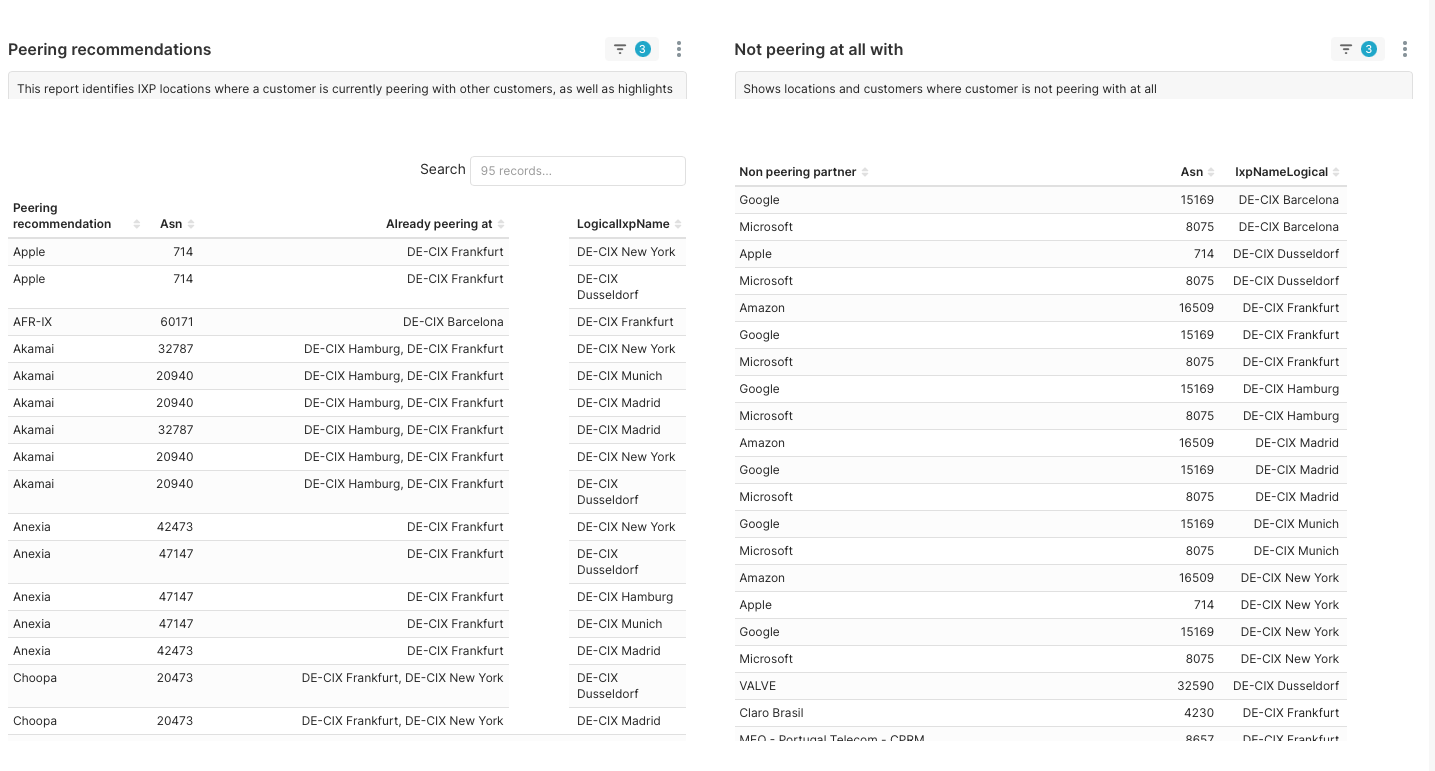The width and height of the screenshot is (1435, 771).
Task: Open filter badge on Not peering at all with panel
Action: [1357, 49]
